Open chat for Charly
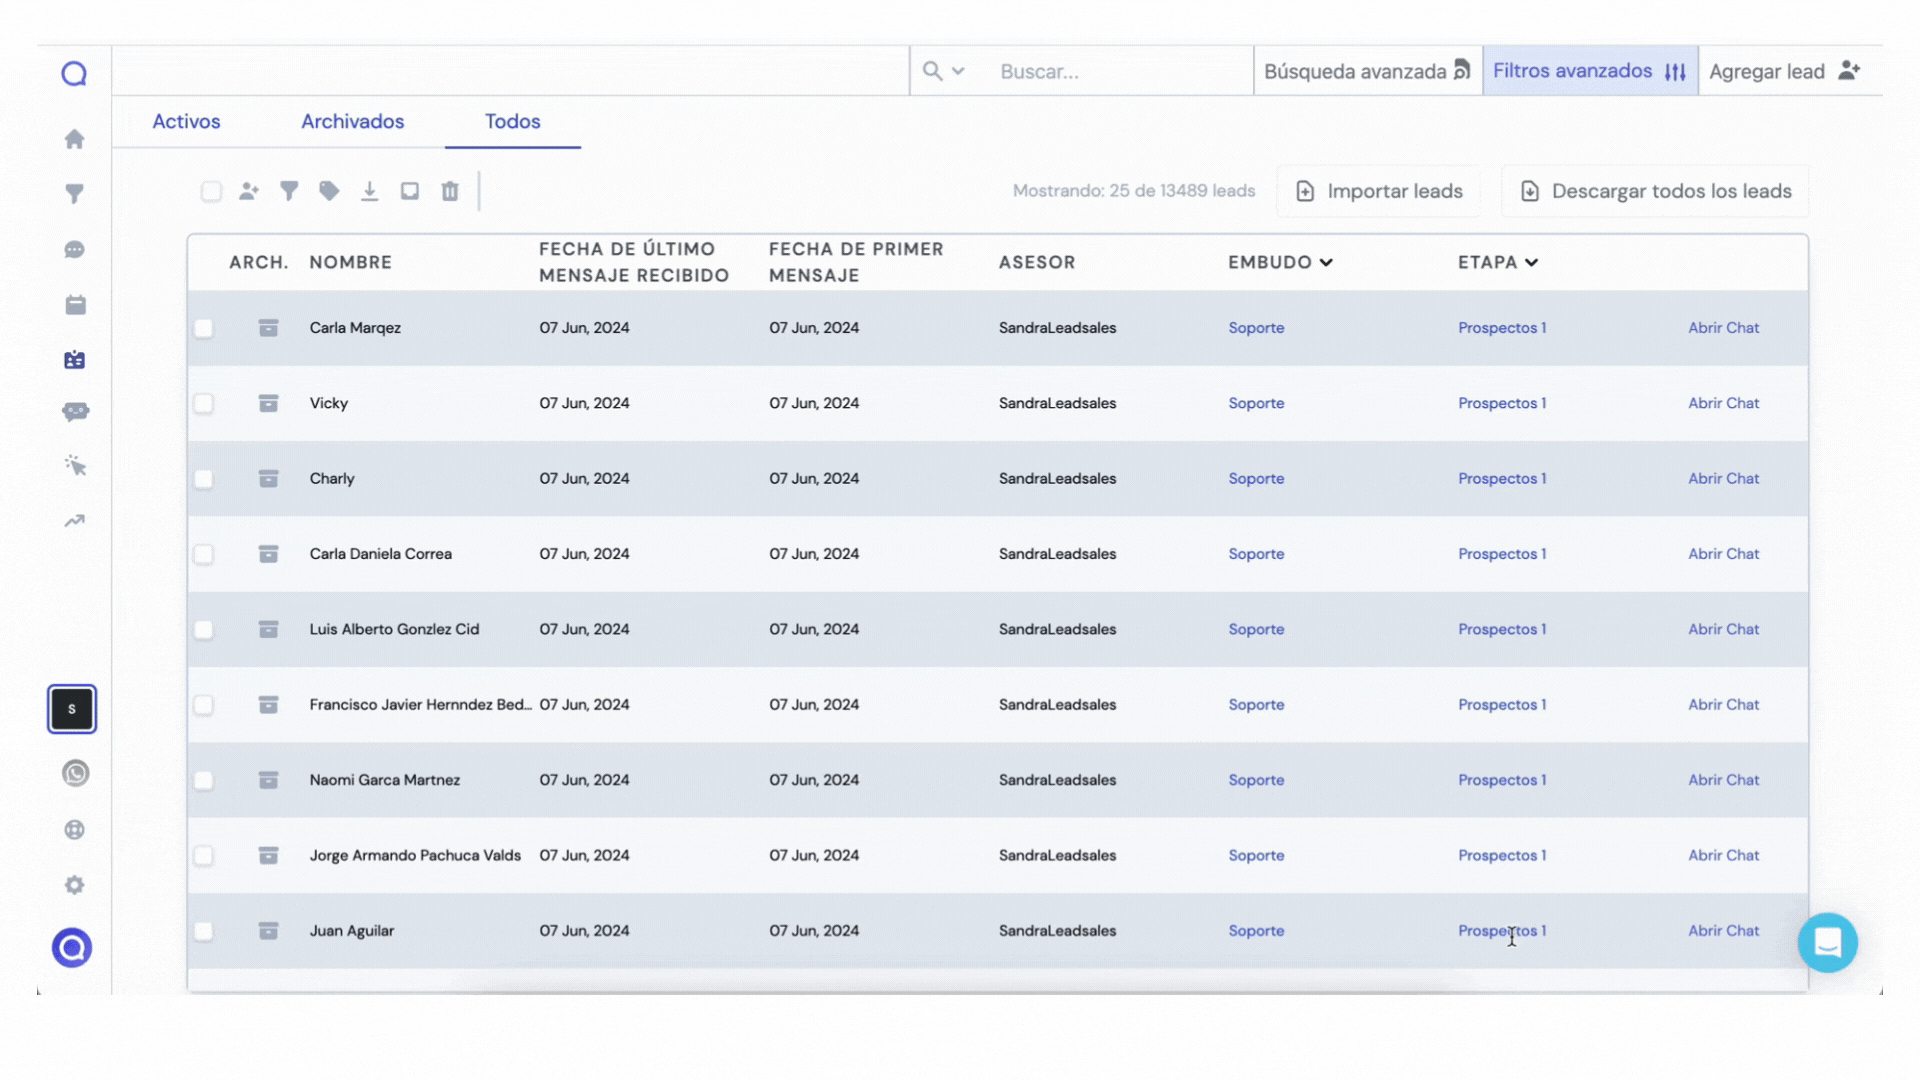Viewport: 1920px width, 1080px height. [1723, 479]
